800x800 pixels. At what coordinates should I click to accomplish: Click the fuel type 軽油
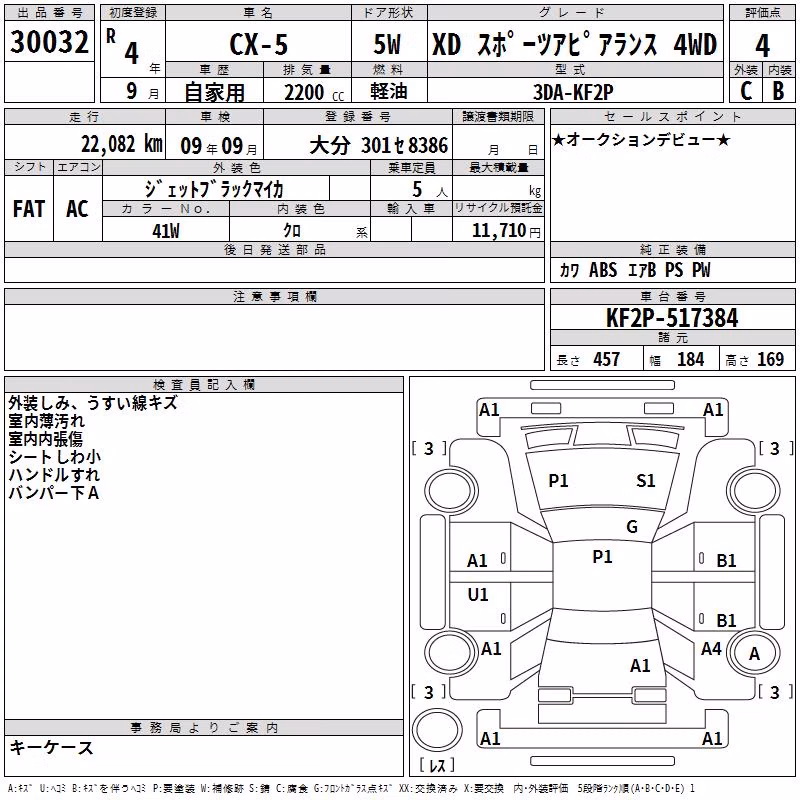(389, 91)
